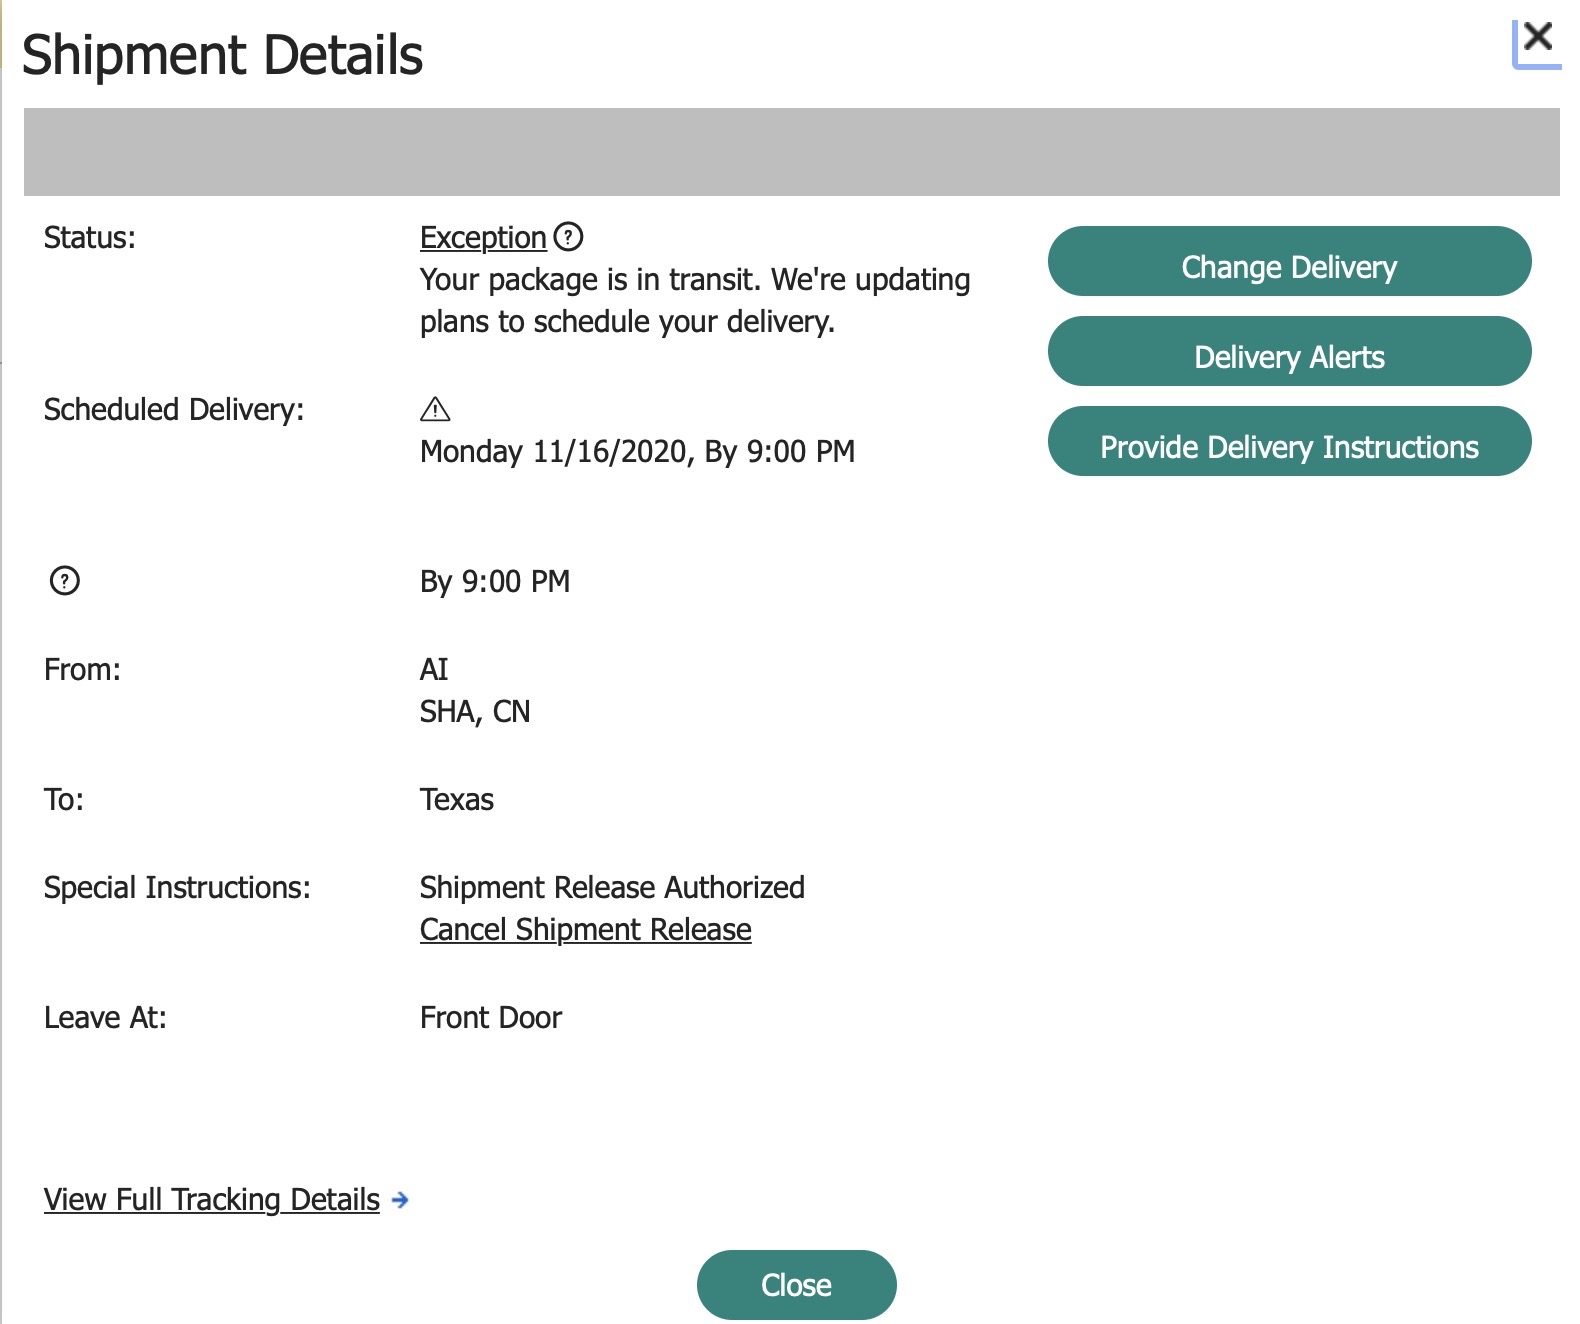Open View Full Tracking Details
The height and width of the screenshot is (1324, 1580).
tap(209, 1199)
